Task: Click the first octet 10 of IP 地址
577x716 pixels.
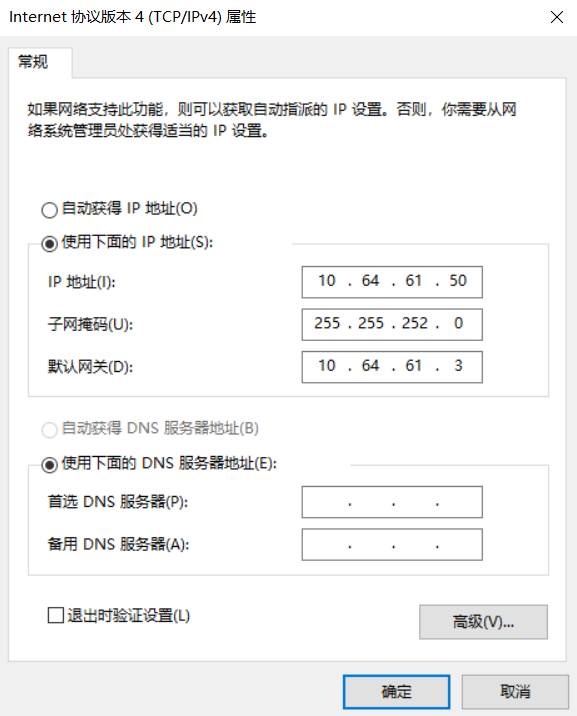Action: (327, 281)
